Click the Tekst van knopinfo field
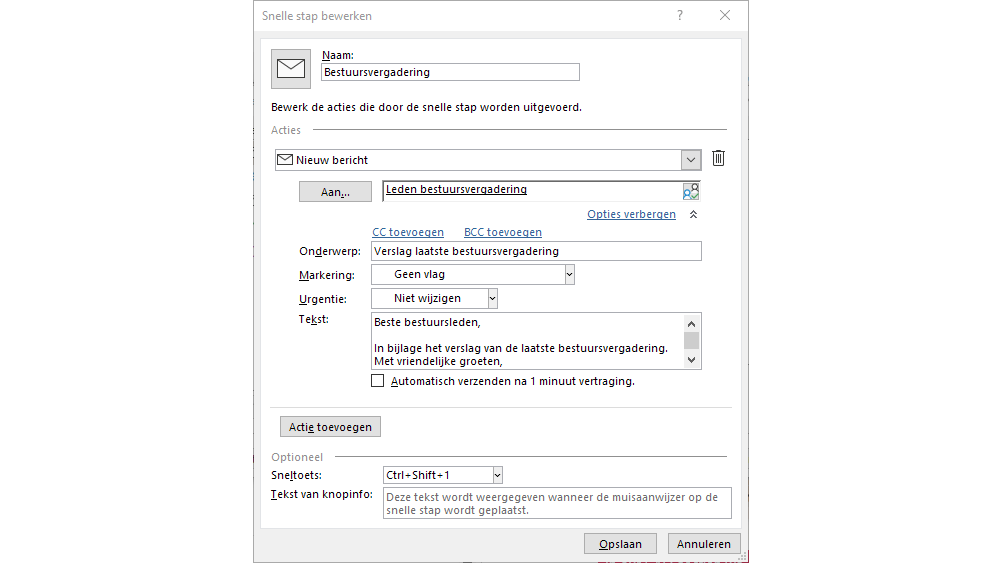Screen dimensions: 1001x563 point(557,503)
